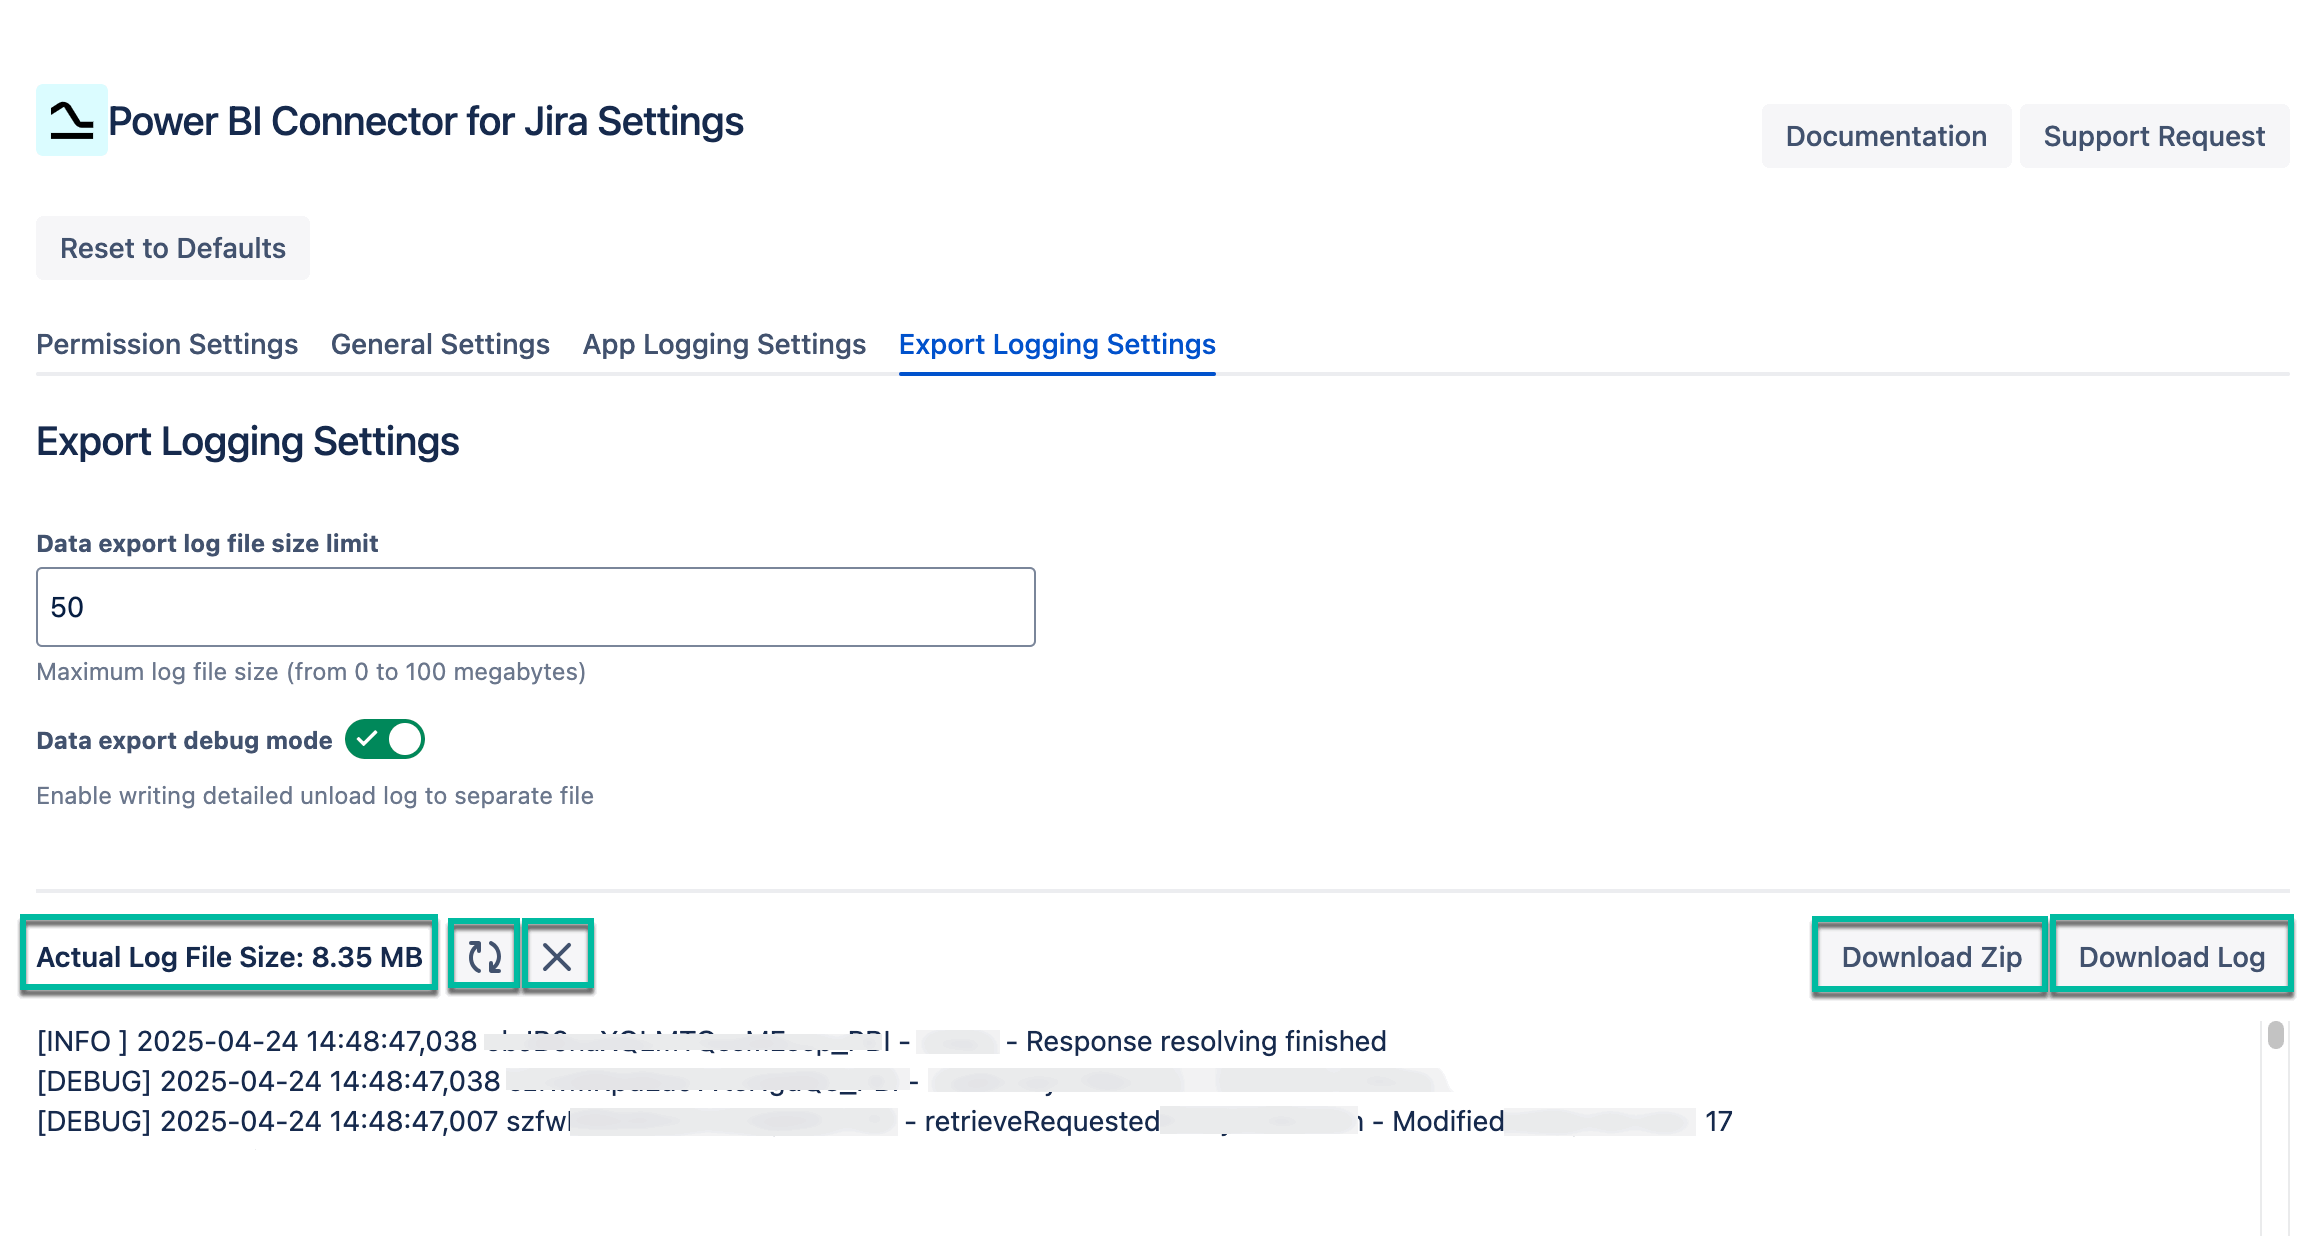Open the Permission Settings tab
Image resolution: width=2310 pixels, height=1236 pixels.
[x=167, y=344]
